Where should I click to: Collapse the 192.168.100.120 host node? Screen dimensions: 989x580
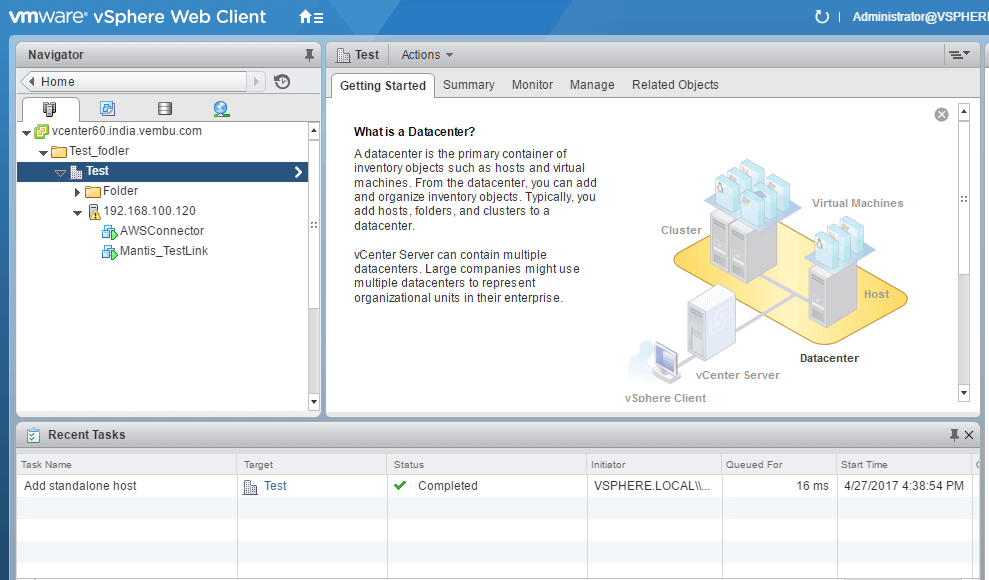point(78,212)
